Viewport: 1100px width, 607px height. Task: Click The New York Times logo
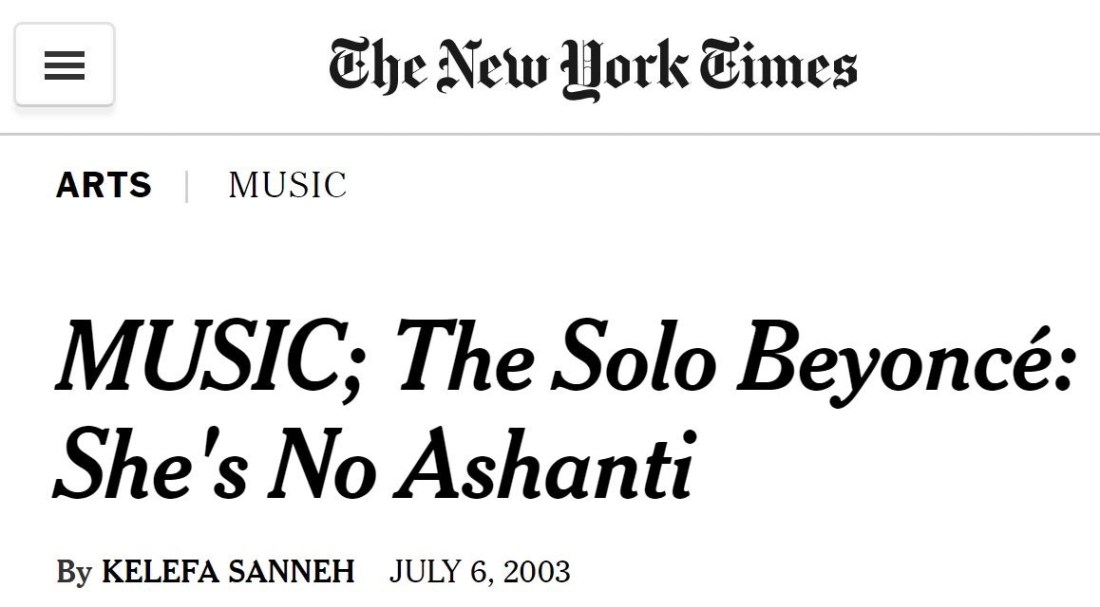592,66
